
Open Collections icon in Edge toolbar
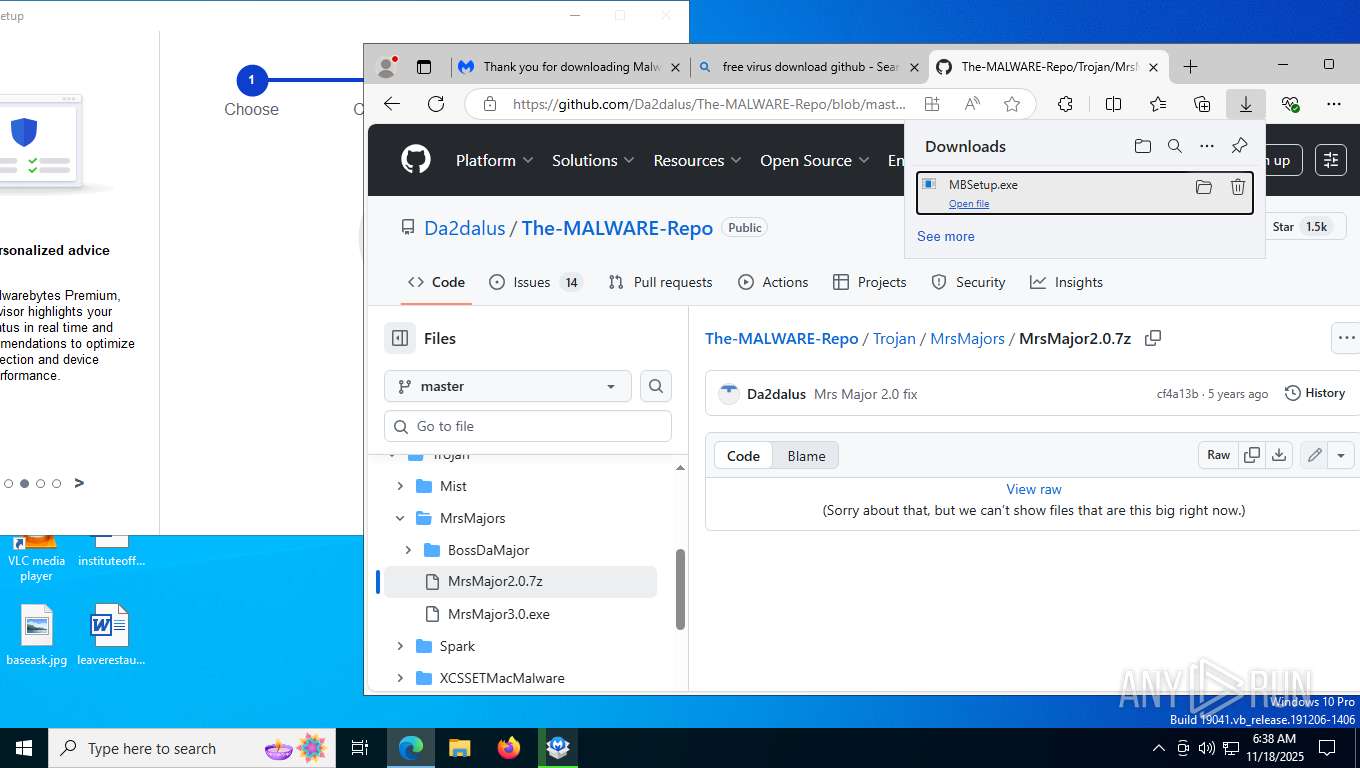(1203, 104)
